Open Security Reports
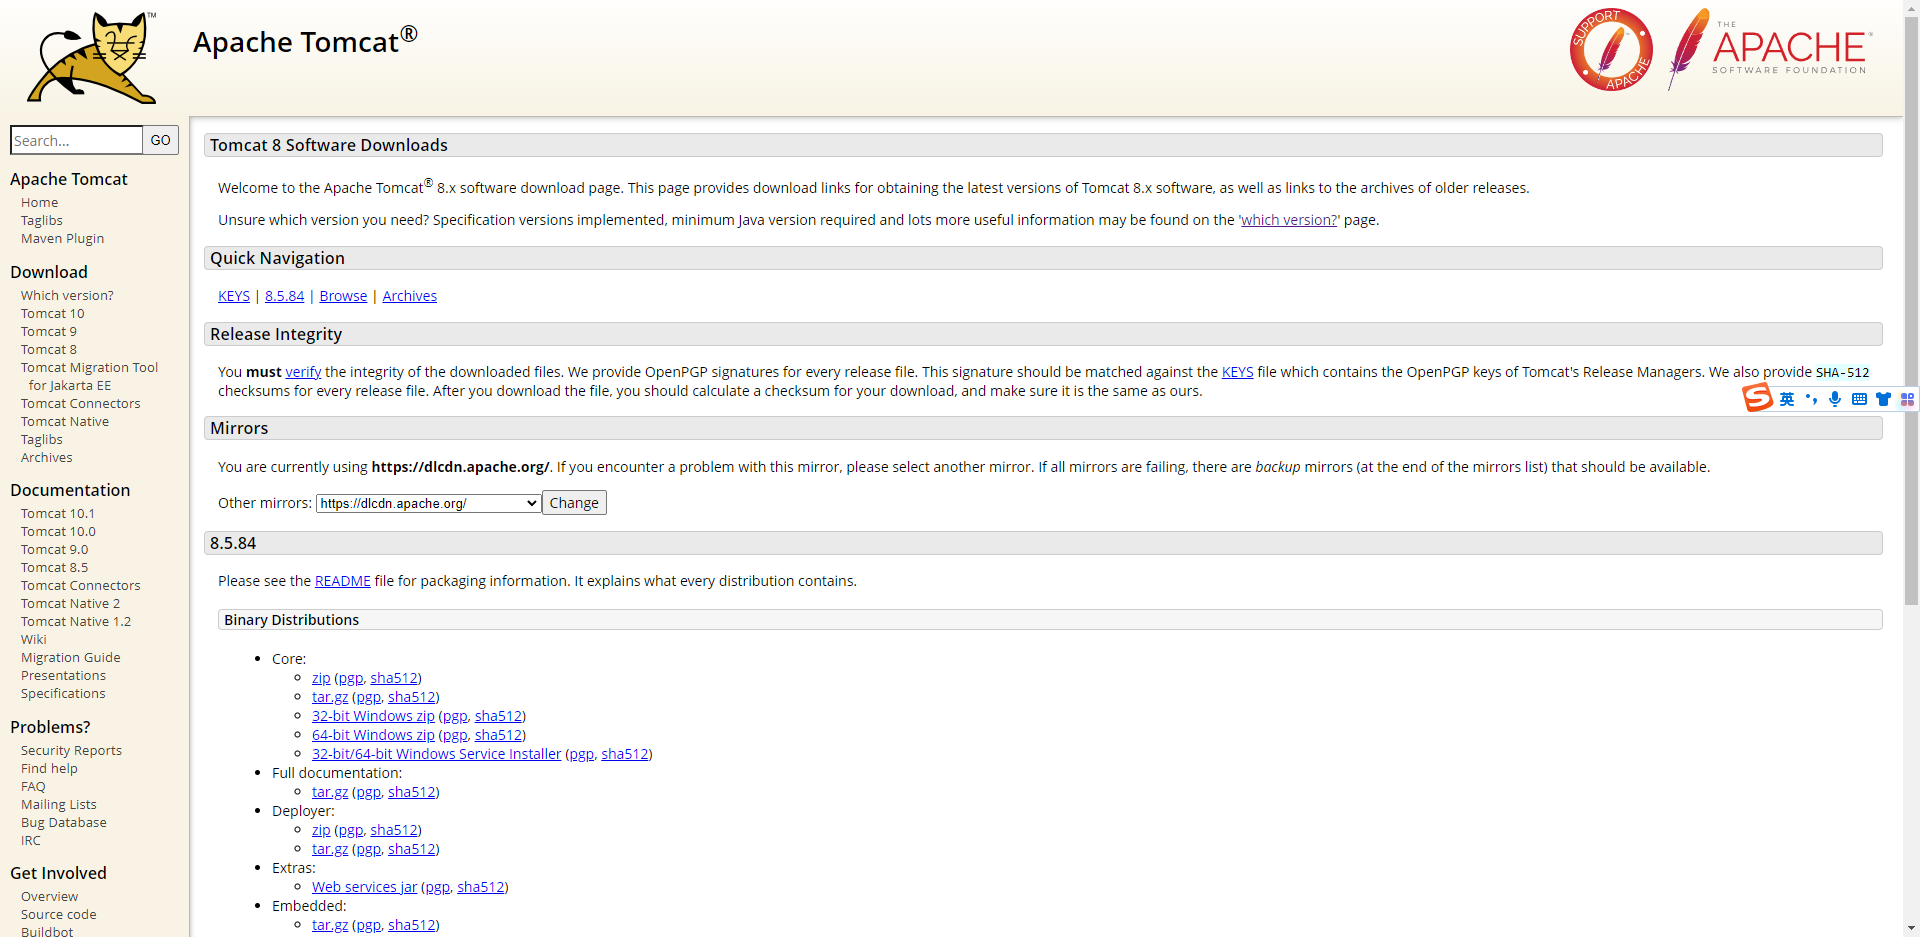Screen dimensions: 1920x937 [72, 750]
